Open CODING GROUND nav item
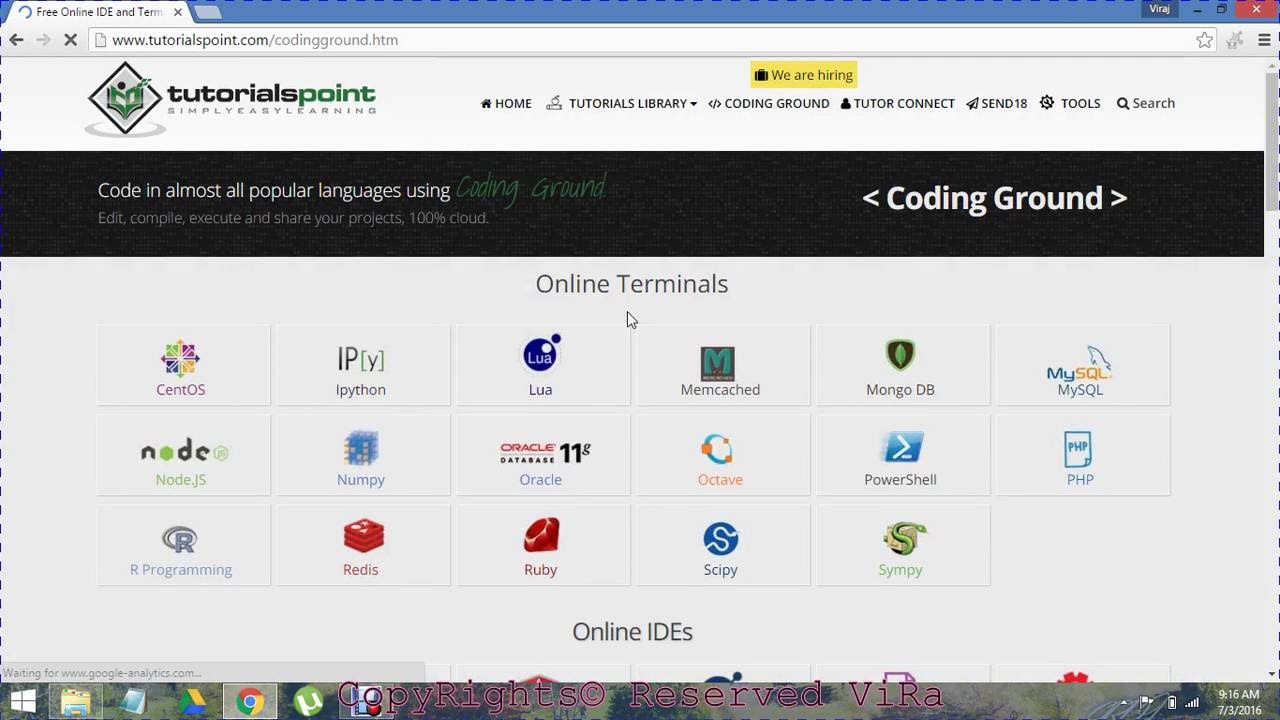Screen dimensions: 1280x720 point(769,103)
